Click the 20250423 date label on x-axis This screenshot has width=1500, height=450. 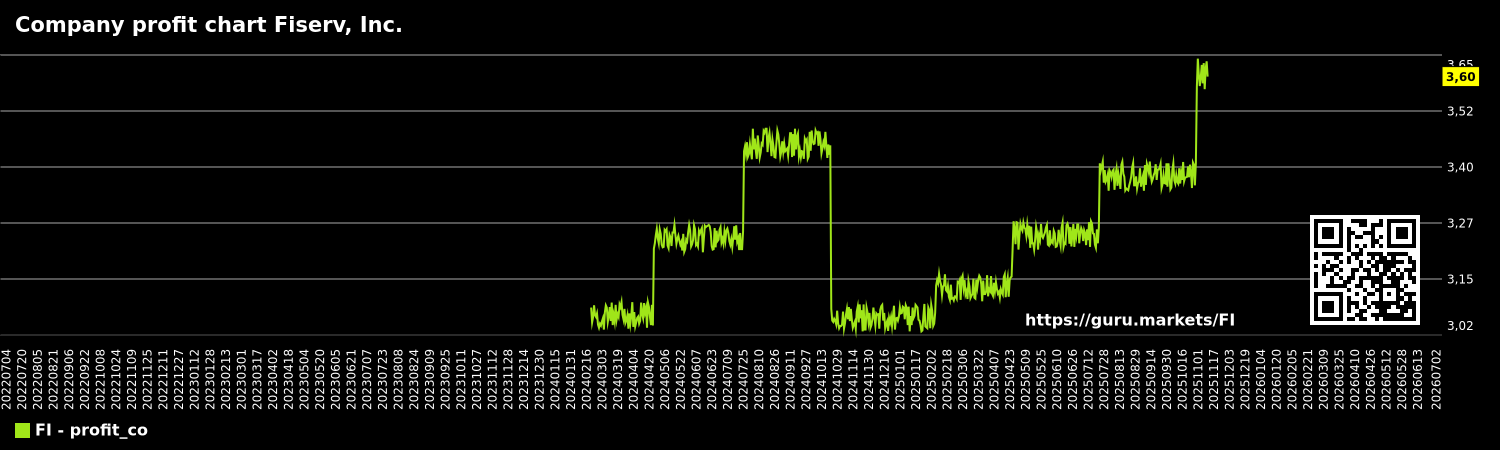coord(1010,378)
